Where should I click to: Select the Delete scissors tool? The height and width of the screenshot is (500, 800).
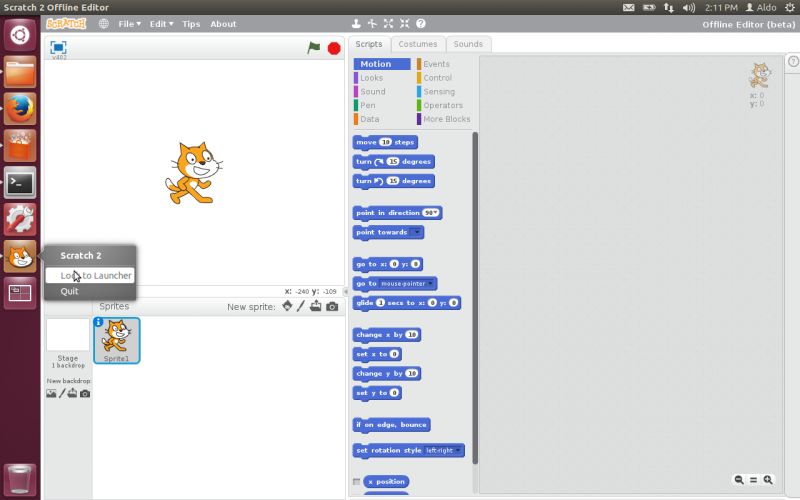372,23
